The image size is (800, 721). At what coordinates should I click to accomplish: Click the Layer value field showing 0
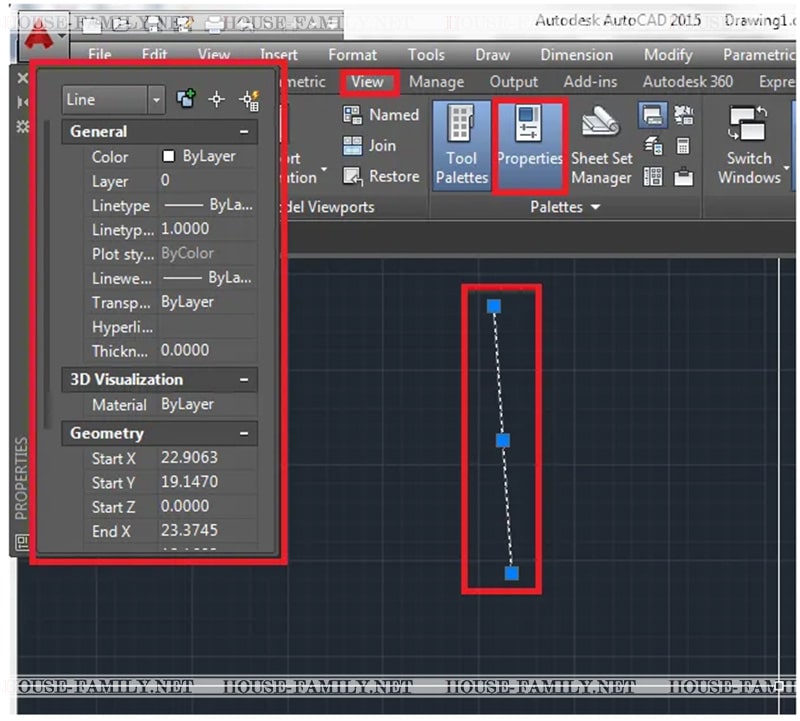tap(208, 181)
